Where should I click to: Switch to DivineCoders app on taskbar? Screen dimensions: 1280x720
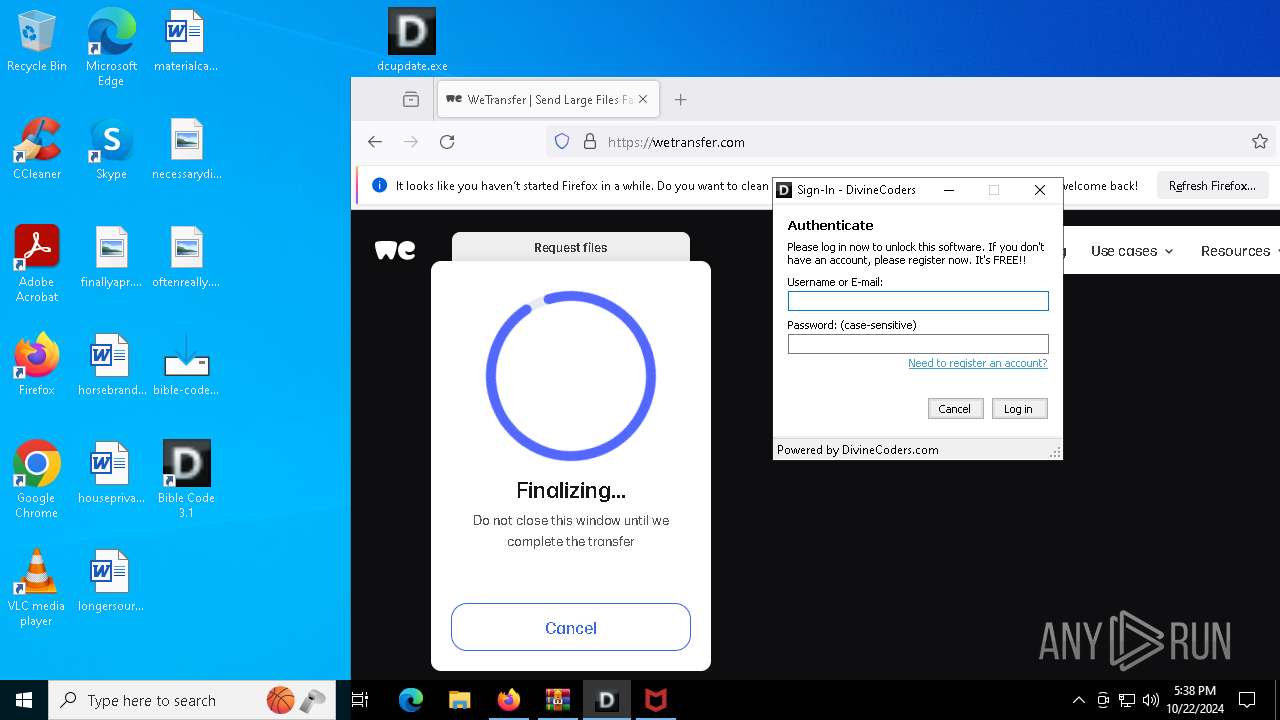[606, 700]
